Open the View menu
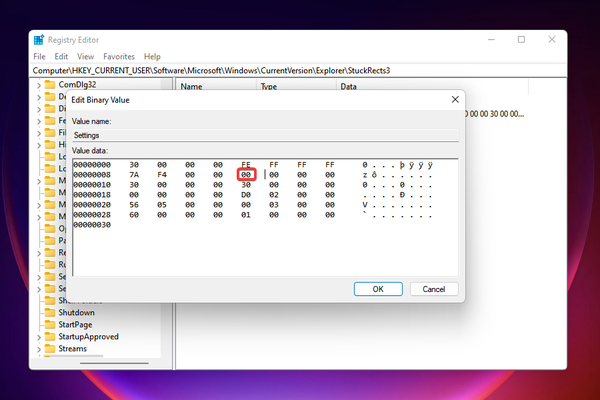This screenshot has height=400, width=600. [x=85, y=57]
